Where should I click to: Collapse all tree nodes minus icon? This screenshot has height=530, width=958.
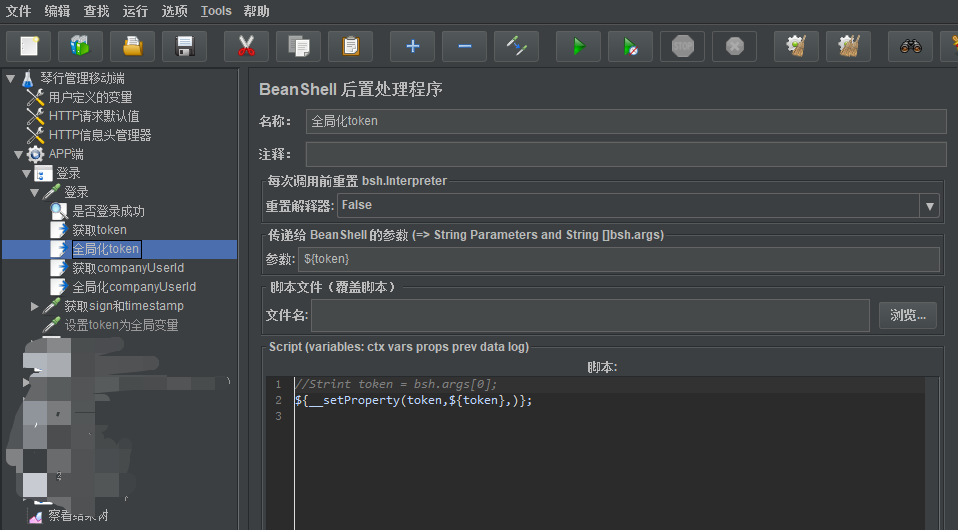click(x=464, y=46)
